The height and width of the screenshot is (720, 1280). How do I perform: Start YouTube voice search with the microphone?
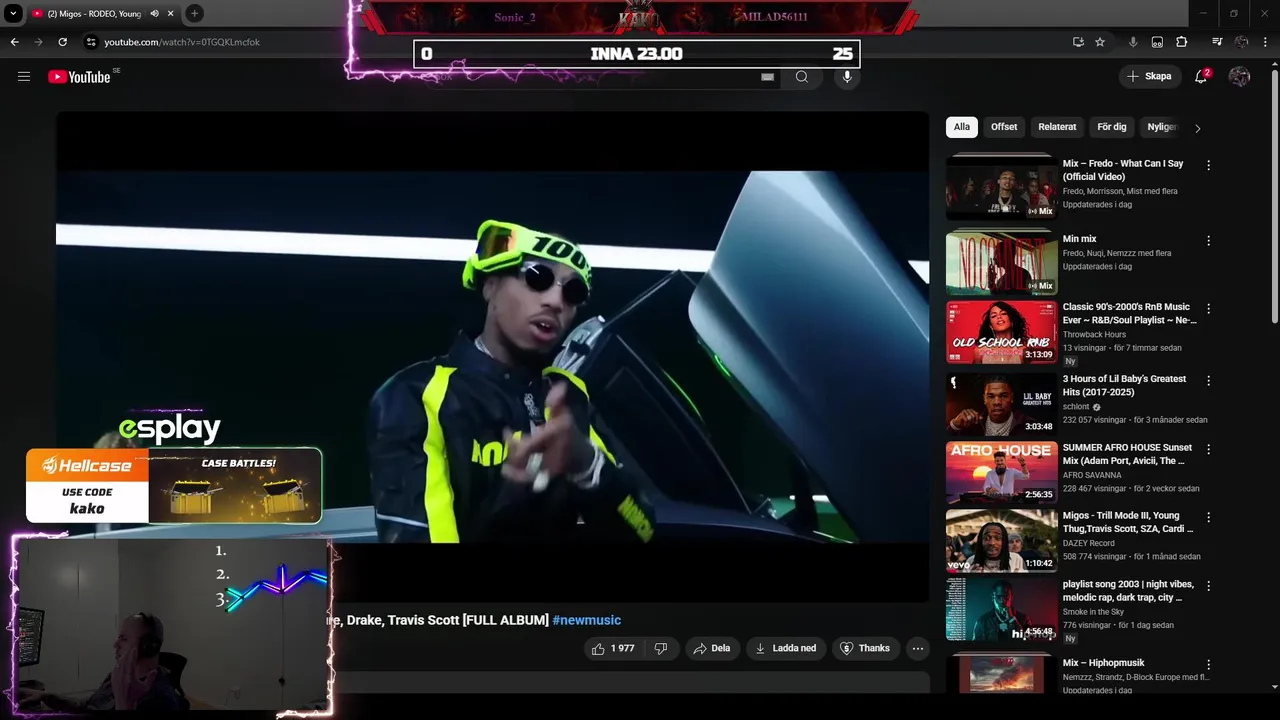(x=847, y=77)
